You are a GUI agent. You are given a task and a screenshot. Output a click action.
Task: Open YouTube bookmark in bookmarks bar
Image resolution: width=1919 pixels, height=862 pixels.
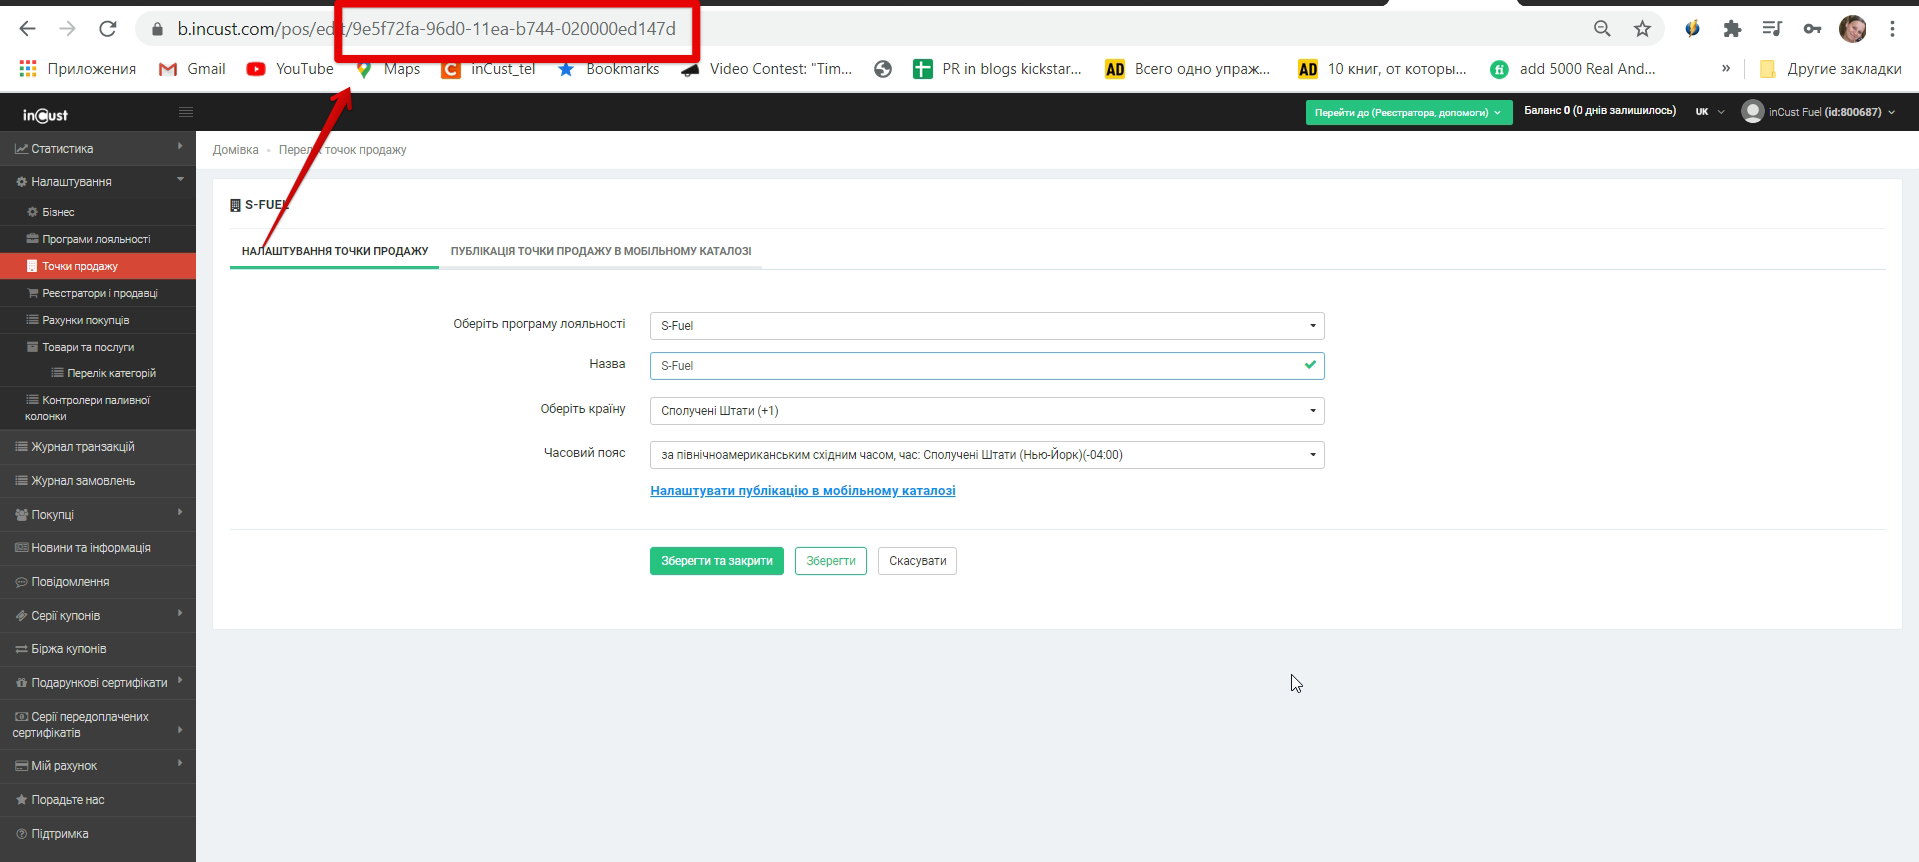pyautogui.click(x=291, y=69)
